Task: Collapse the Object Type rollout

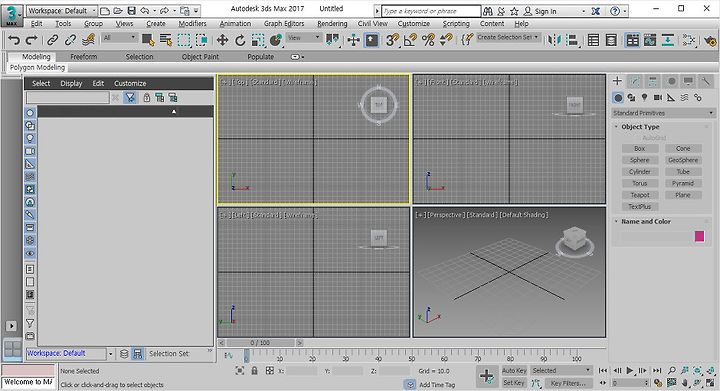Action: pyautogui.click(x=640, y=127)
